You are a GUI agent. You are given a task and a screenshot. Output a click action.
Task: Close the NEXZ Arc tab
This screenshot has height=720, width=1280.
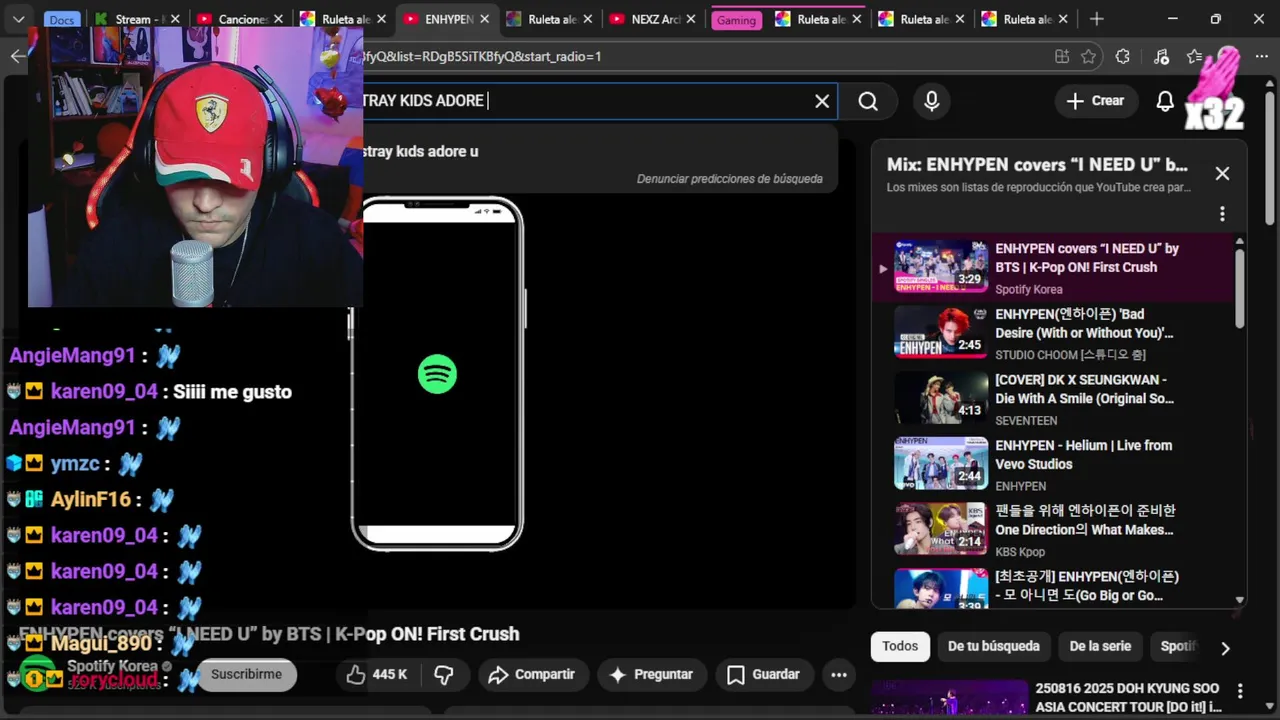pyautogui.click(x=691, y=19)
